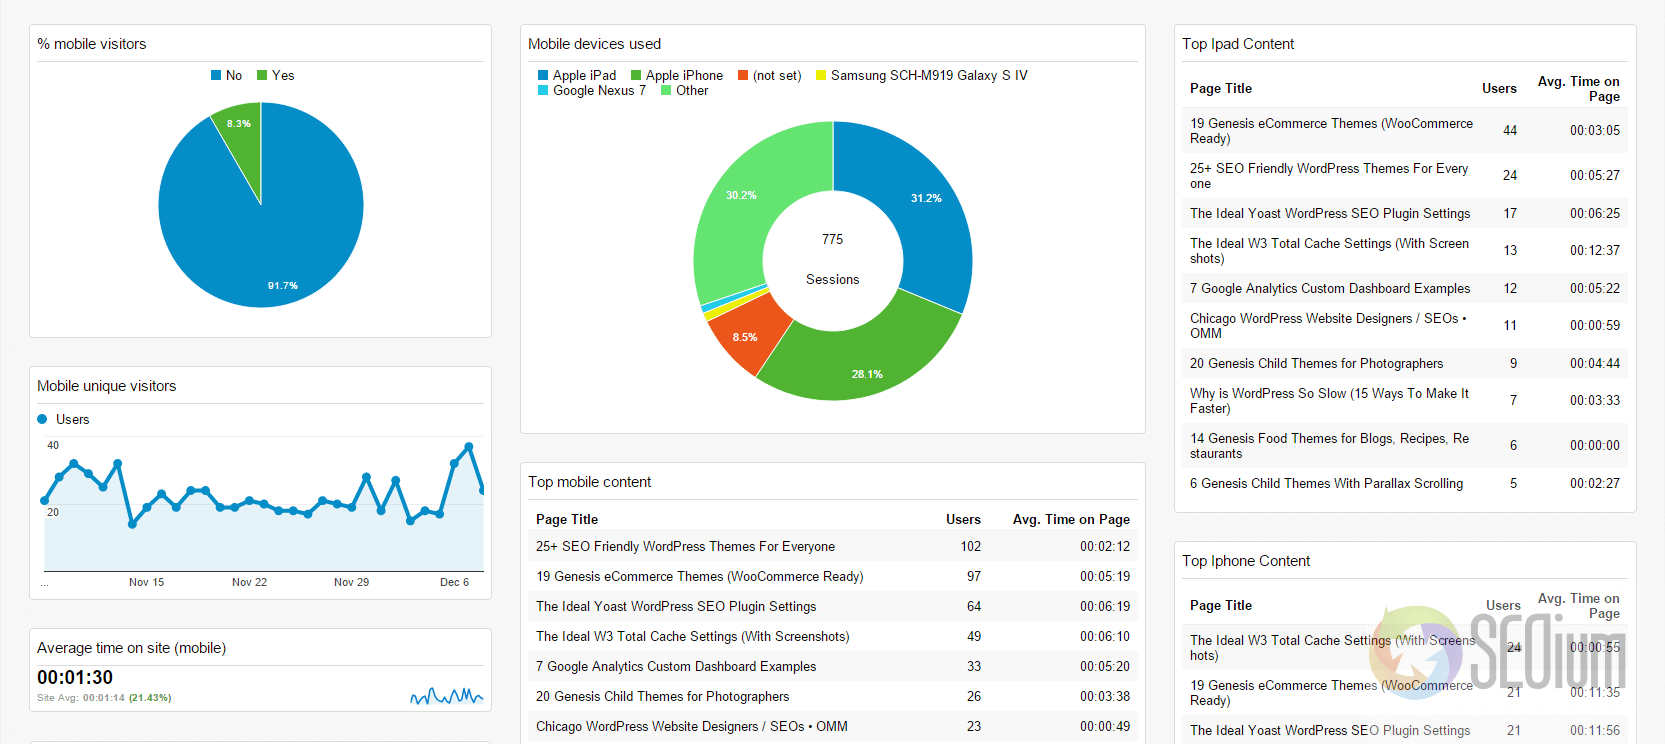Click the 'Mobile unique visitors' widget title

[106, 386]
